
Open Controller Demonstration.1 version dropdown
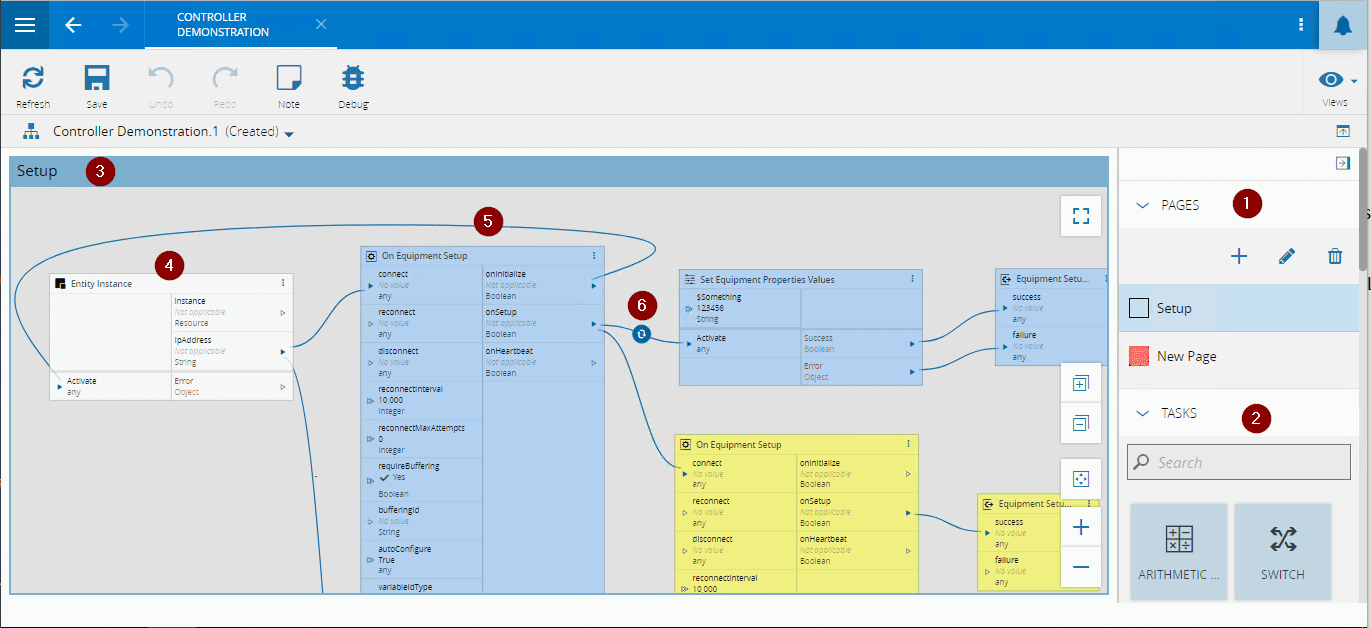pos(289,134)
